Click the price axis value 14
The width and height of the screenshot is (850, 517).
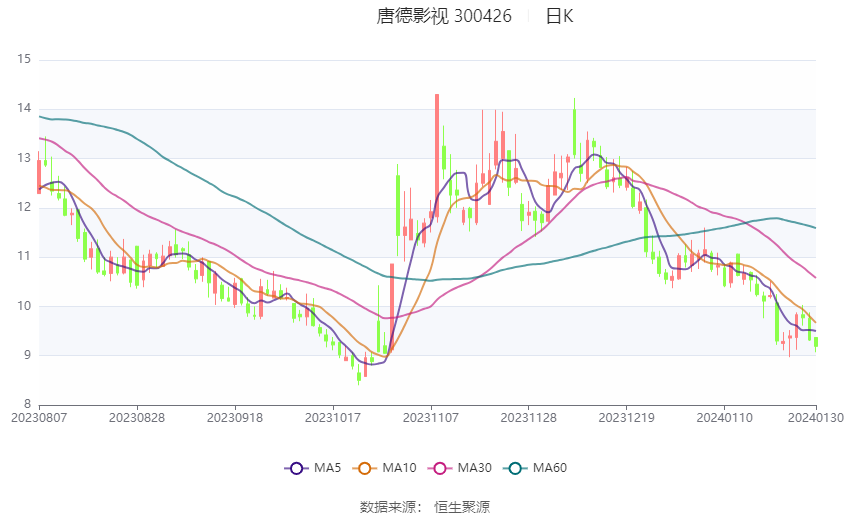(24, 108)
